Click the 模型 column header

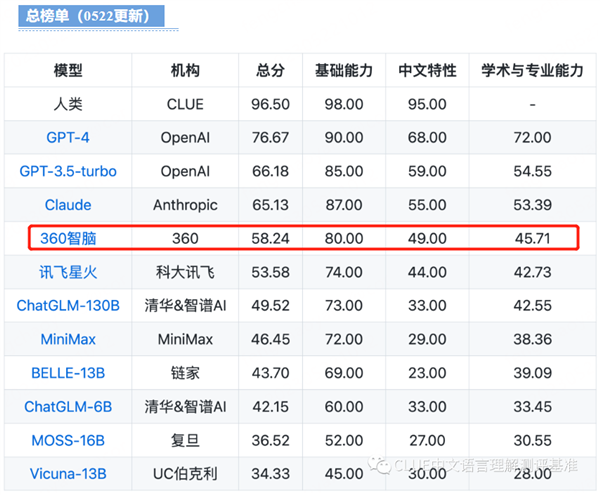[68, 71]
